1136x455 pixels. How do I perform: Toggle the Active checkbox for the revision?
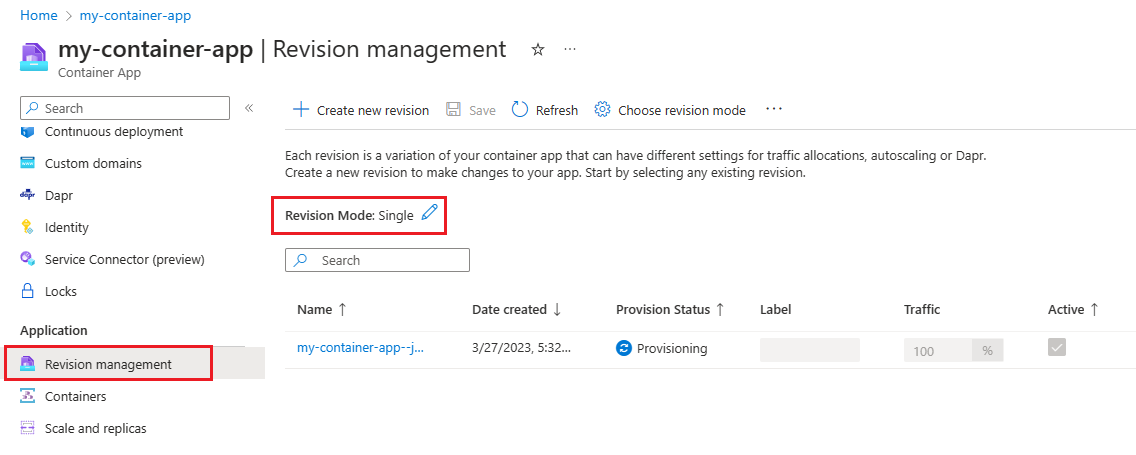tap(1057, 348)
